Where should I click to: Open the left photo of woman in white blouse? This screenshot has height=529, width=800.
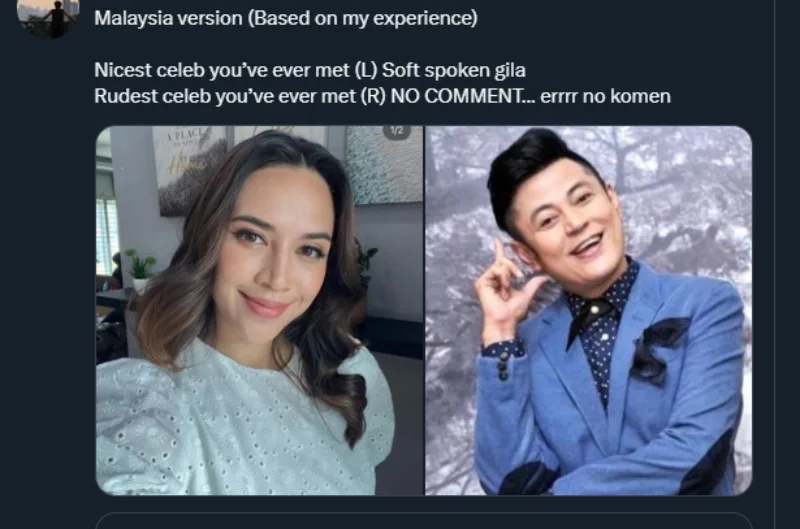[x=260, y=310]
